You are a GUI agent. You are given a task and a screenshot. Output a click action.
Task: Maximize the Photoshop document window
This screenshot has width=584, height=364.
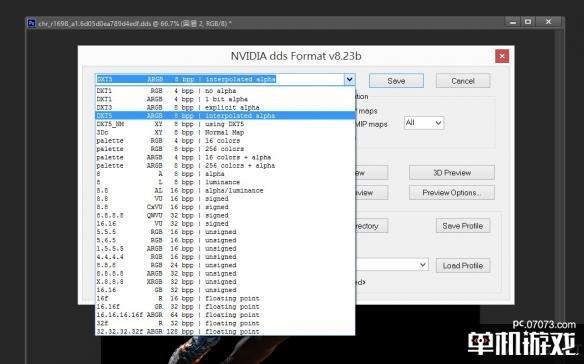(528, 22)
